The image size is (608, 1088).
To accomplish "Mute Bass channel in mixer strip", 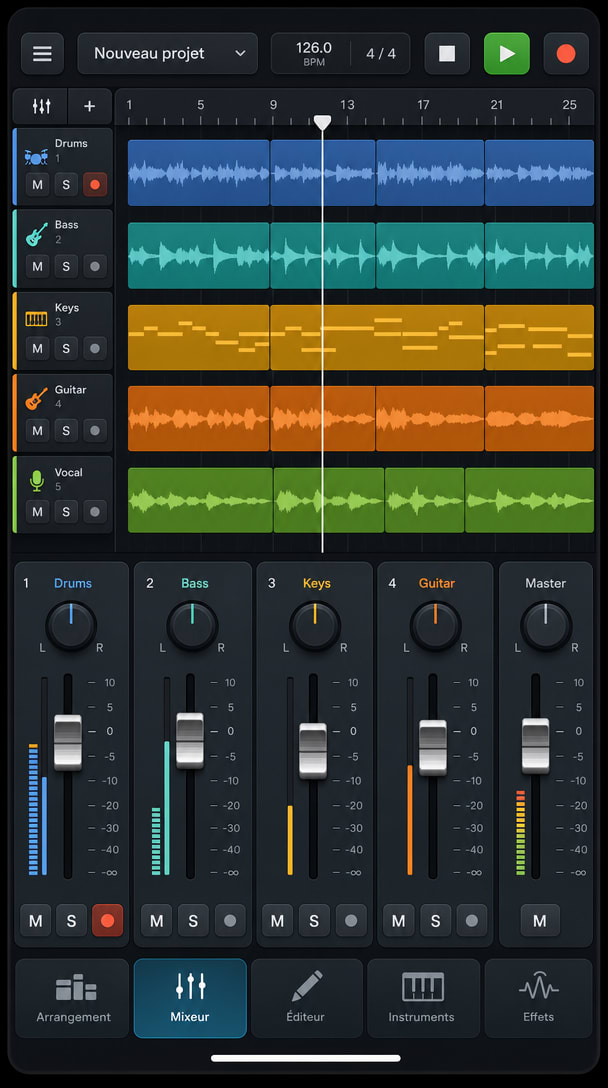I will 157,921.
